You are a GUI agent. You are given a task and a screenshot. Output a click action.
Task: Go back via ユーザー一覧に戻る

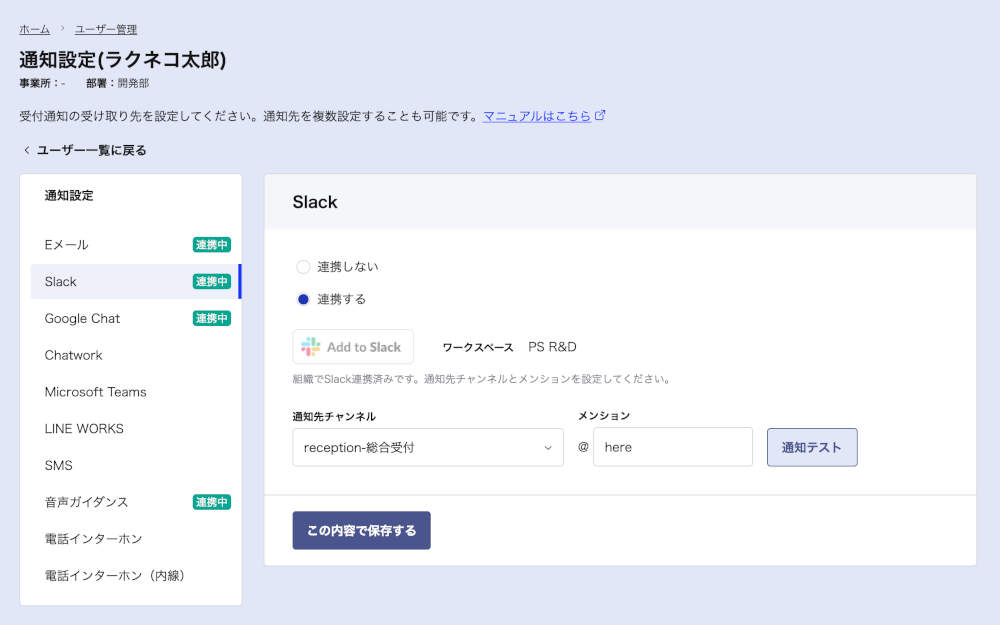point(92,151)
